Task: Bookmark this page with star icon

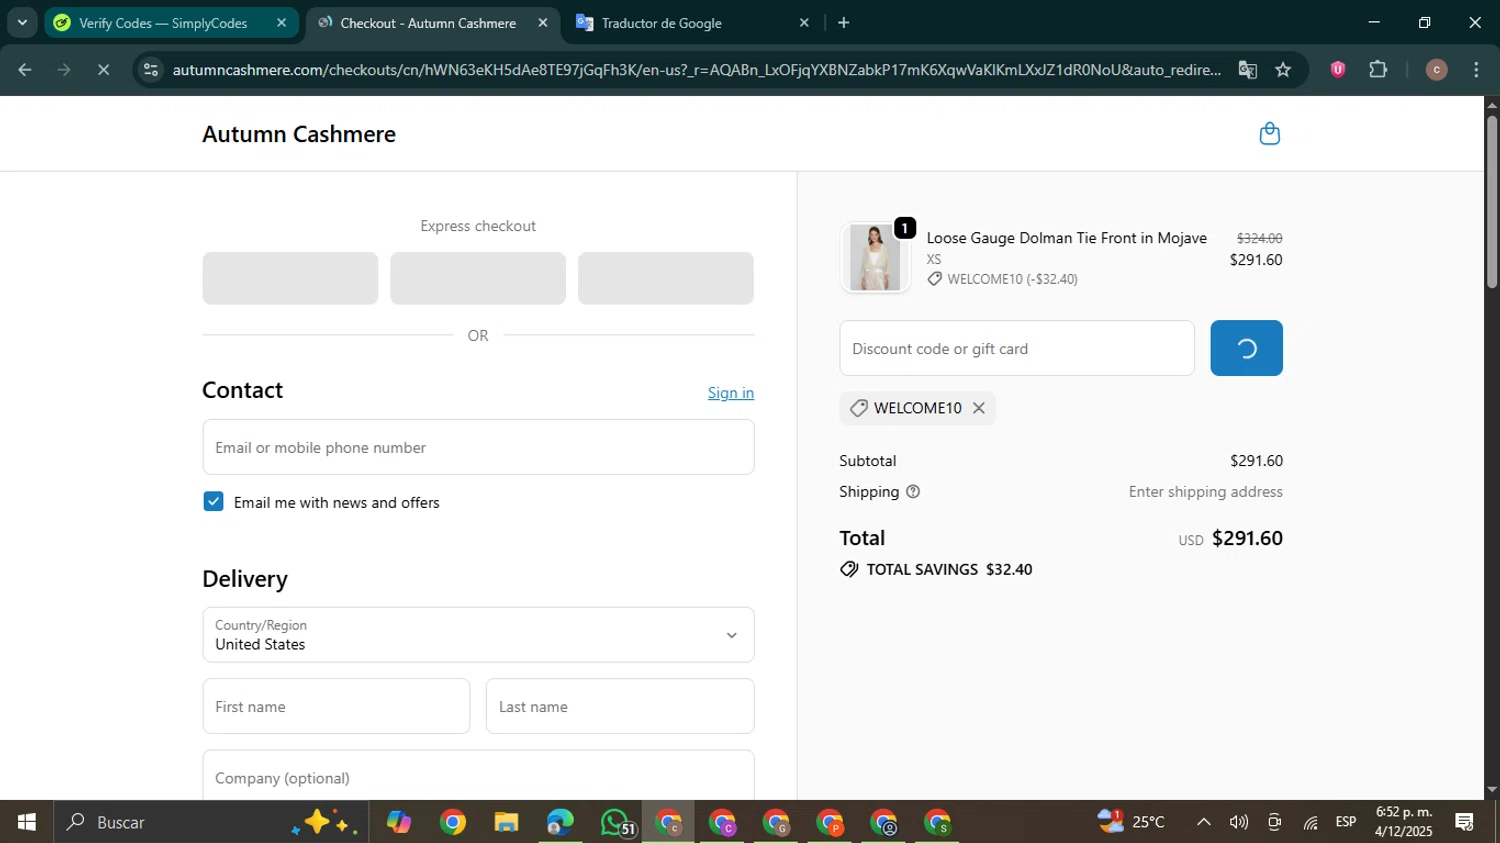Action: [1283, 70]
